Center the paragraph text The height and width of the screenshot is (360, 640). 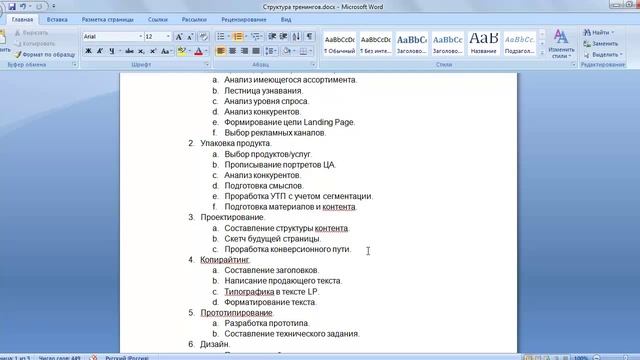232,51
